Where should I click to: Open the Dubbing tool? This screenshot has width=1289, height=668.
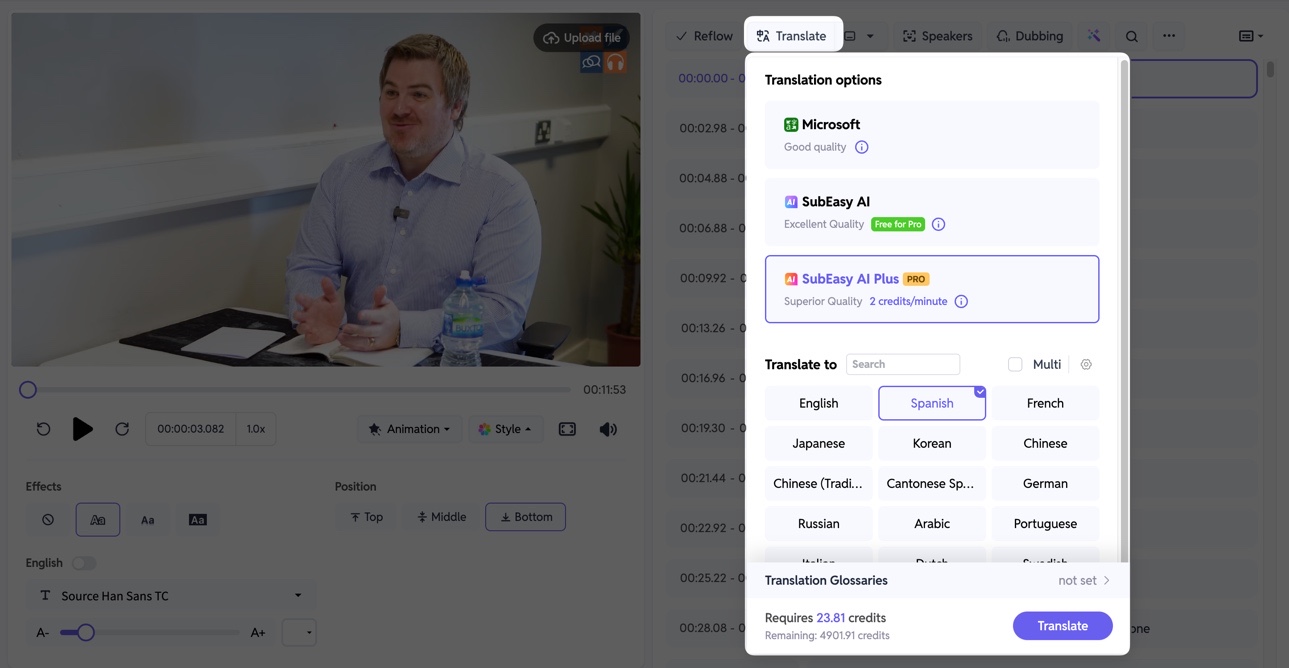pyautogui.click(x=1030, y=36)
